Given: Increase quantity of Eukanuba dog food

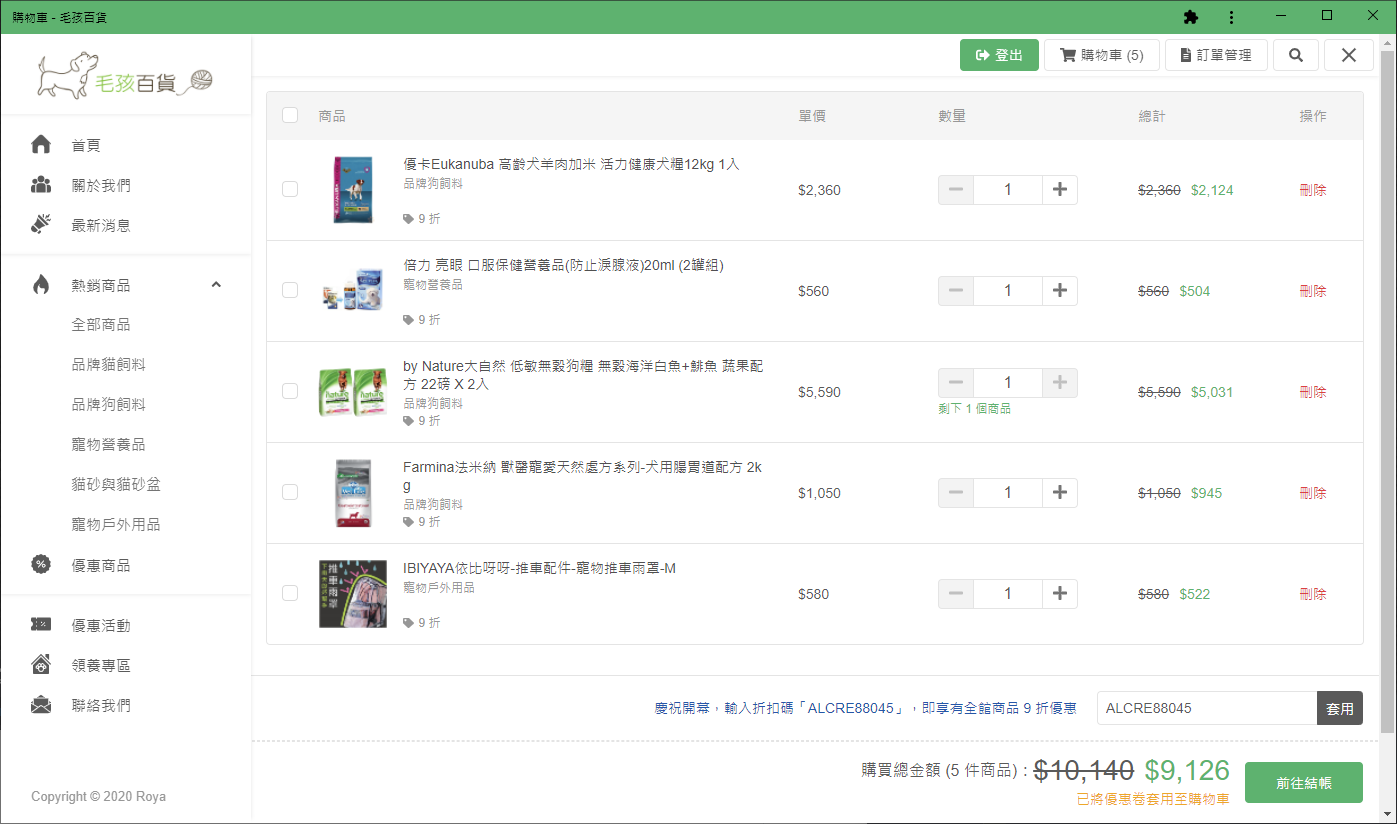Looking at the screenshot, I should pos(1060,190).
